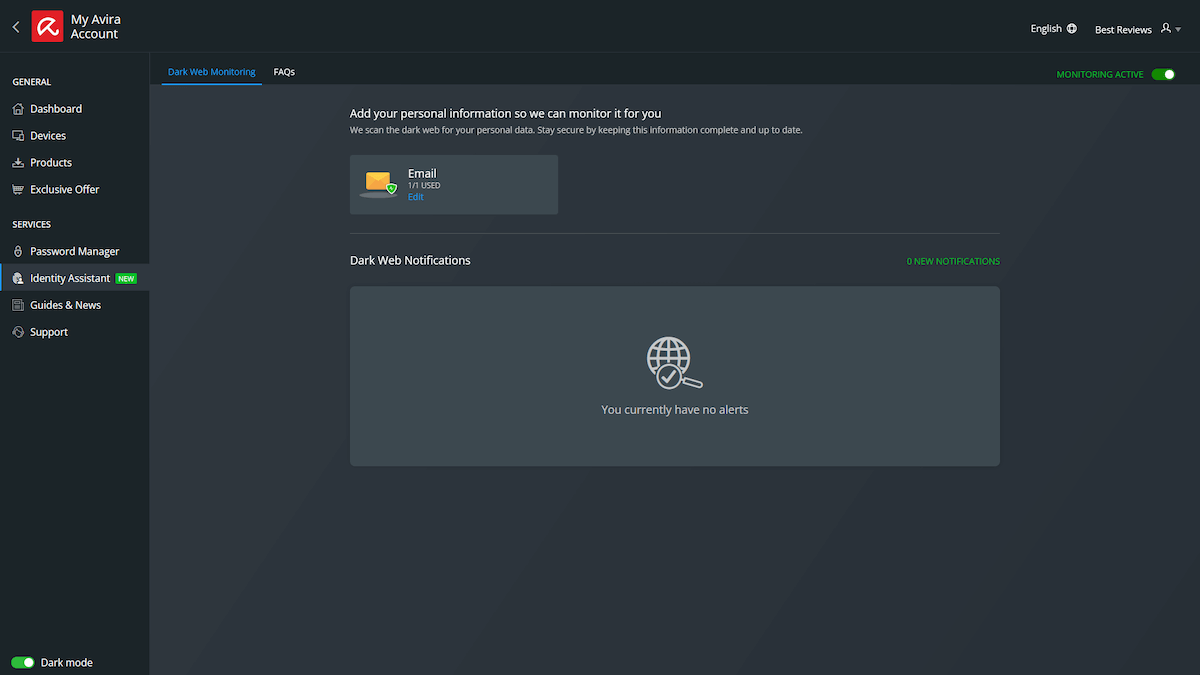The width and height of the screenshot is (1200, 675).
Task: Toggle Monitoring Active off
Action: [1164, 74]
